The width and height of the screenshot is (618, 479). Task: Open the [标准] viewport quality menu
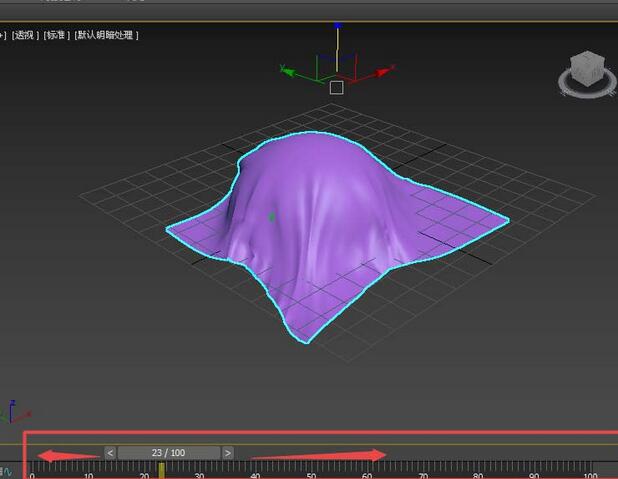tap(54, 35)
